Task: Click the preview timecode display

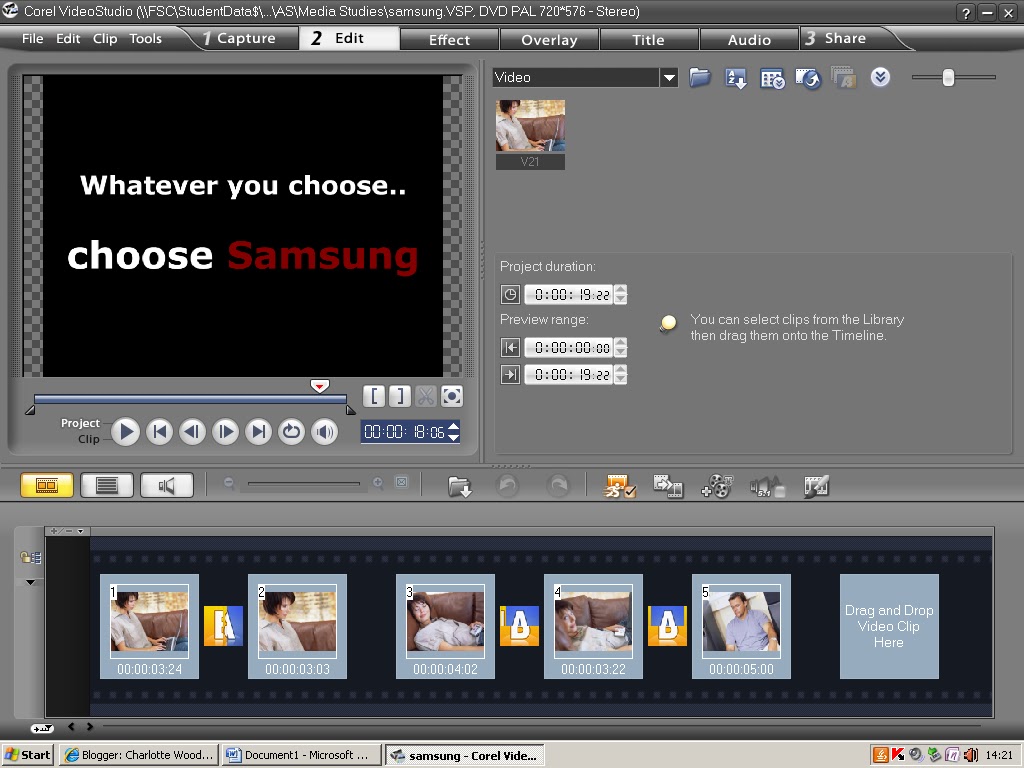Action: (404, 432)
